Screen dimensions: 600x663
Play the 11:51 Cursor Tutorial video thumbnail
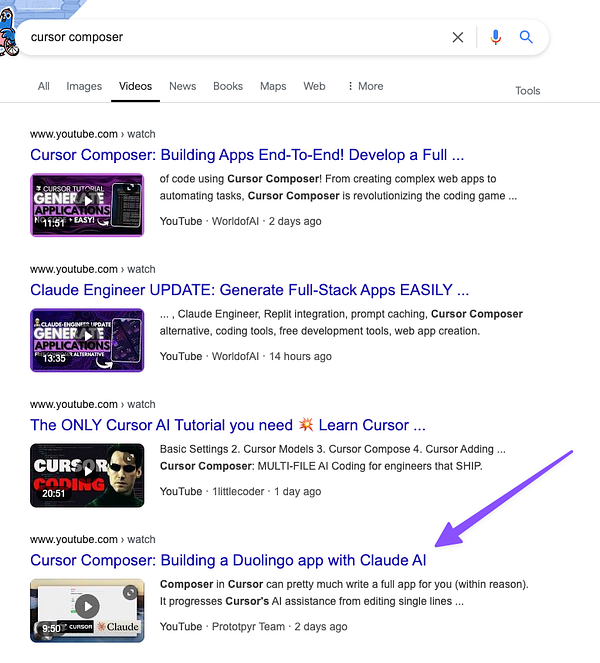(87, 205)
